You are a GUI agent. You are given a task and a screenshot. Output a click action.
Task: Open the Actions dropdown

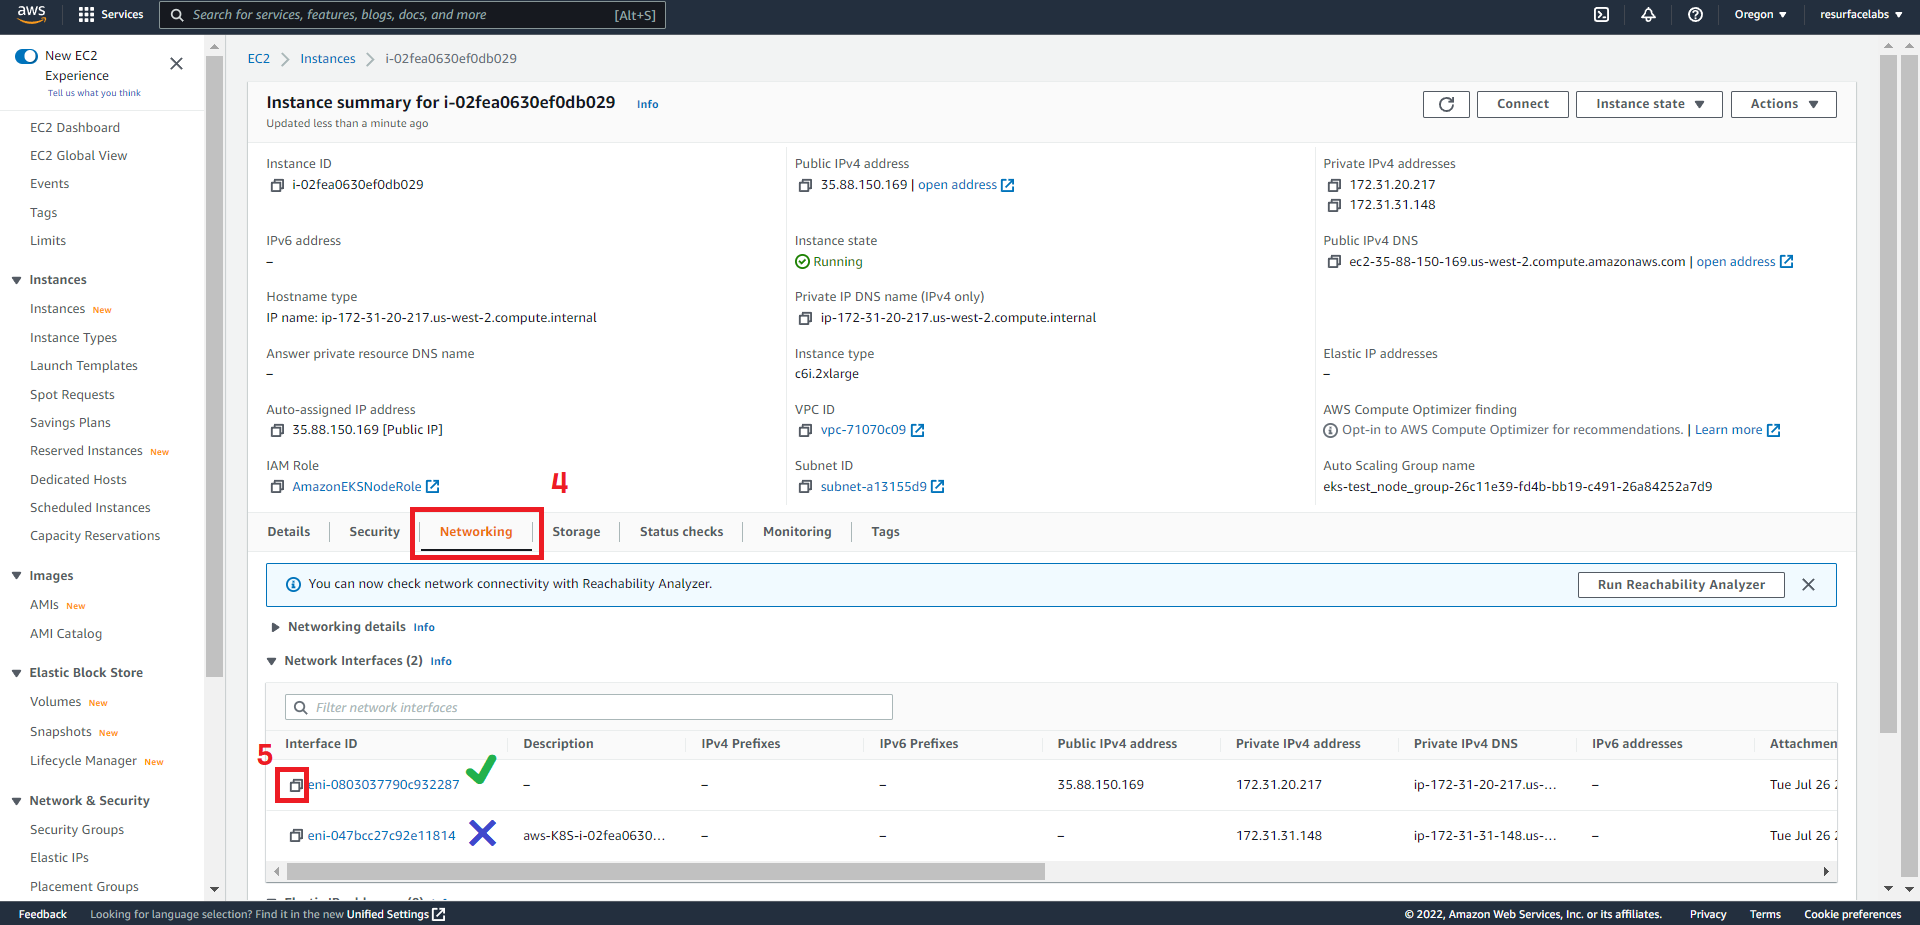coord(1783,104)
